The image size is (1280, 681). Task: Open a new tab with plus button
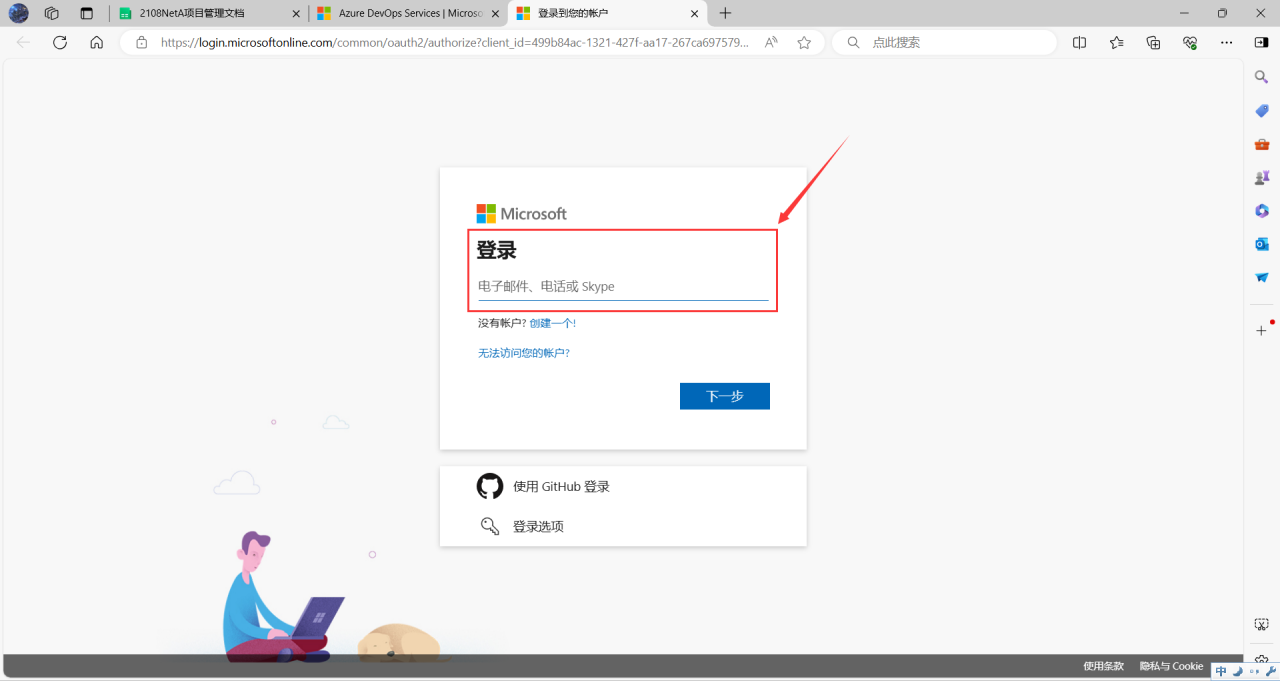[x=726, y=13]
